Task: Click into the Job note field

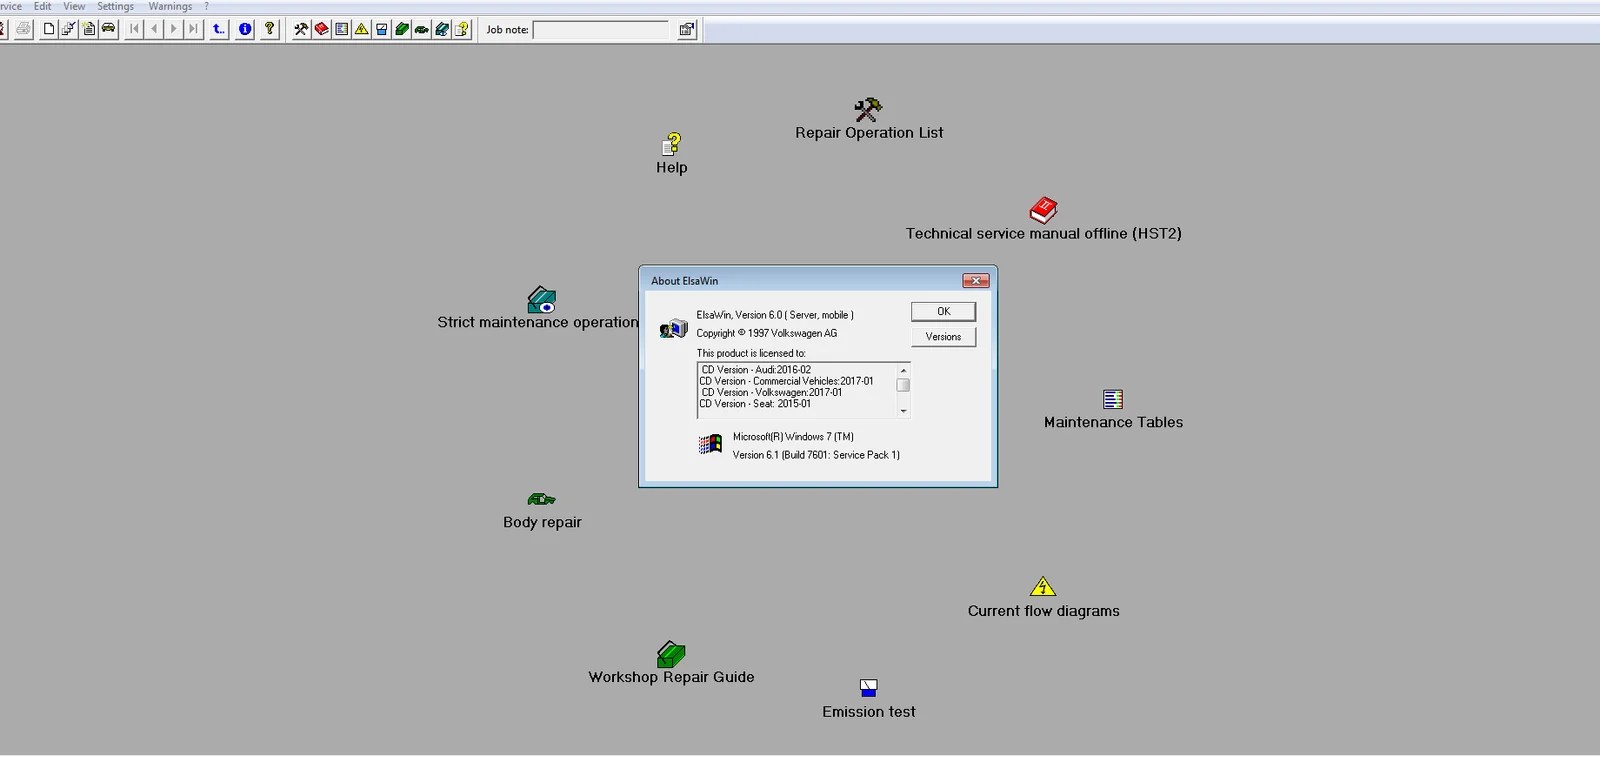Action: click(601, 30)
